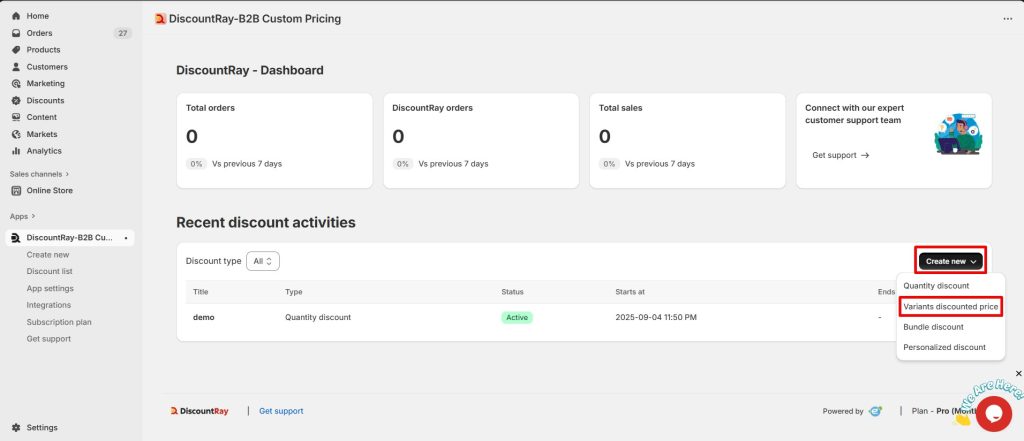Select Variants discounted price option

coord(950,306)
